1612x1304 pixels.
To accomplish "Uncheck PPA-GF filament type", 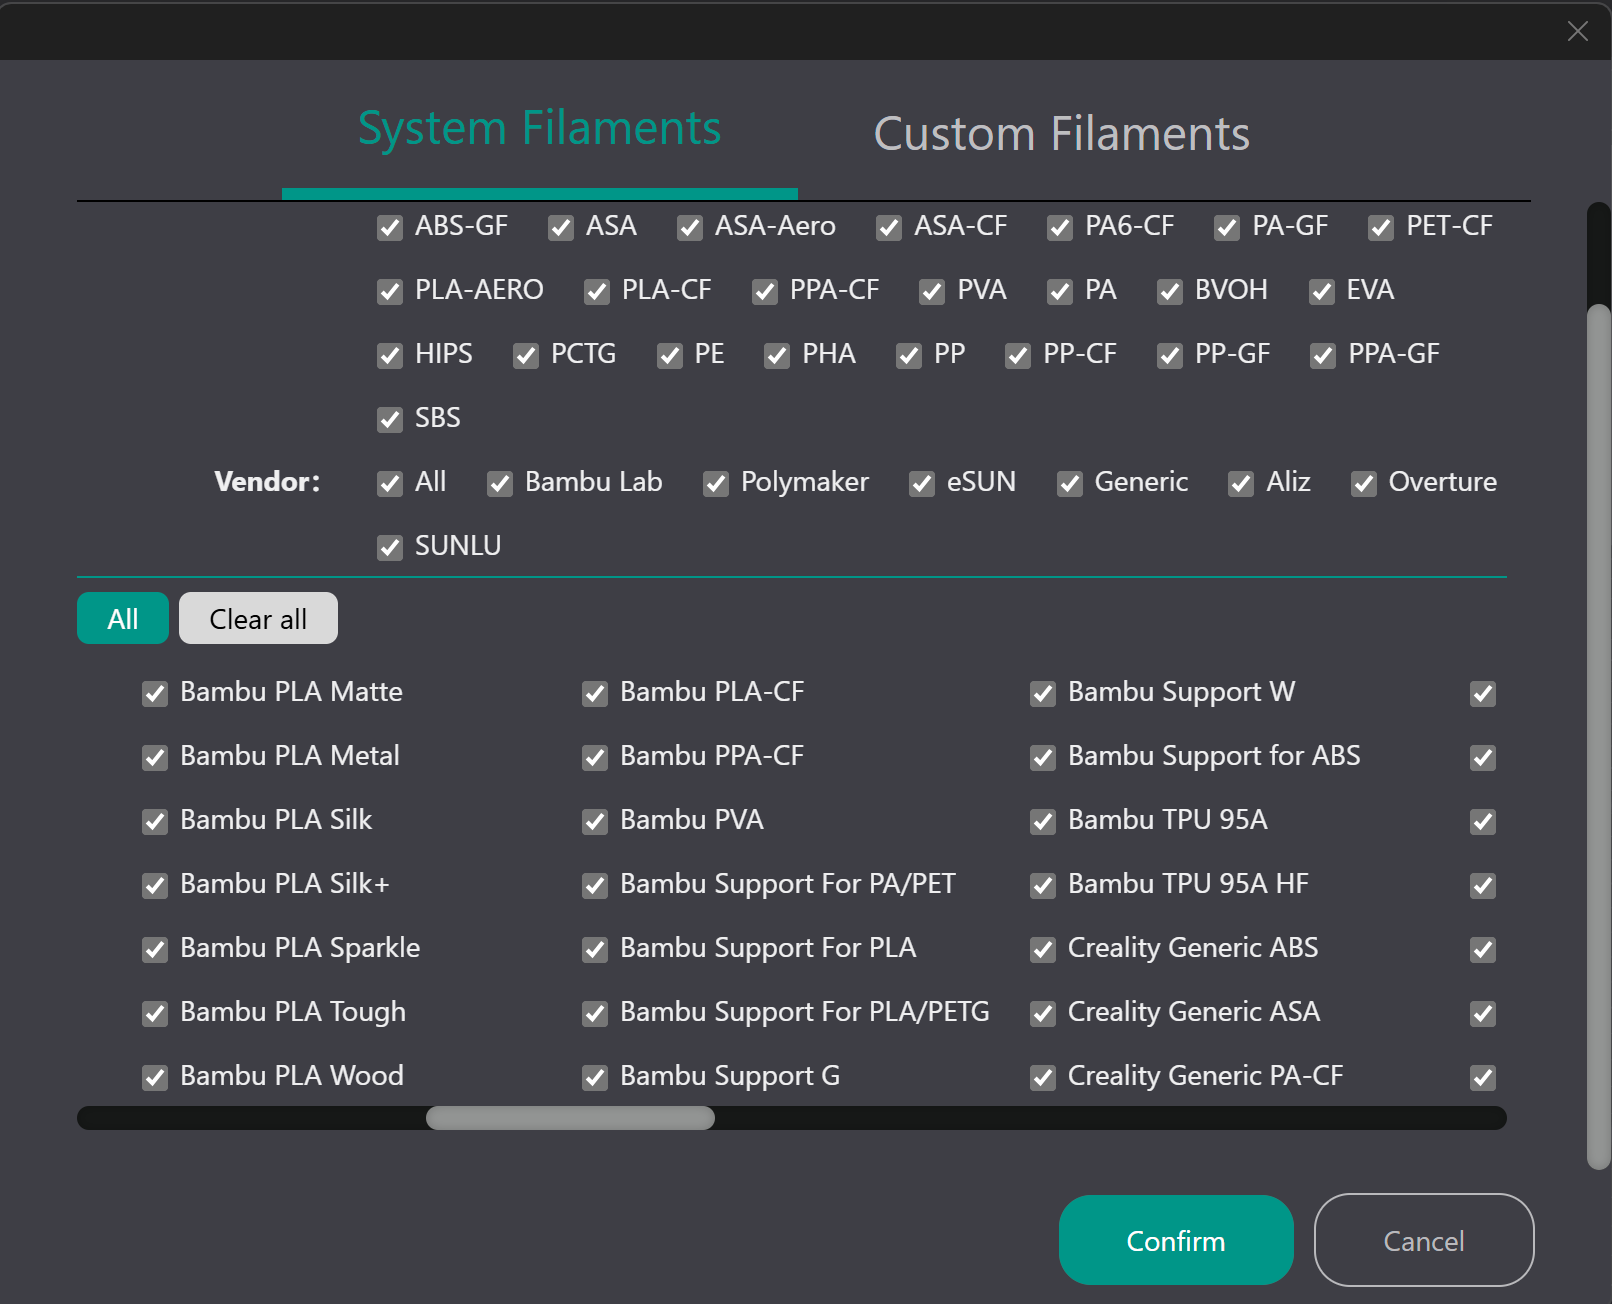I will [1323, 356].
